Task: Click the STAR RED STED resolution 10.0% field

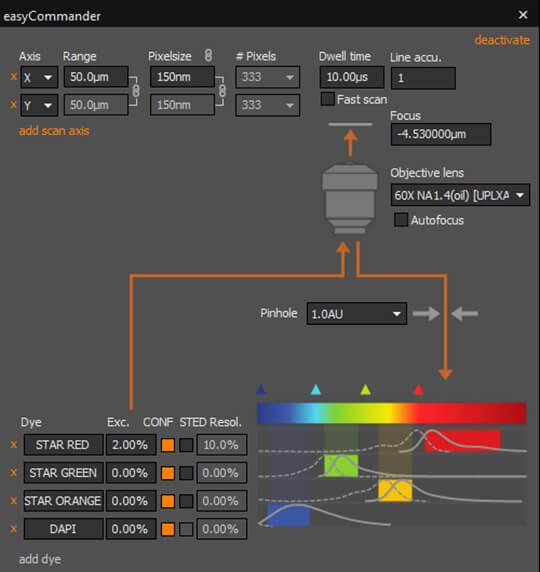Action: tap(222, 445)
